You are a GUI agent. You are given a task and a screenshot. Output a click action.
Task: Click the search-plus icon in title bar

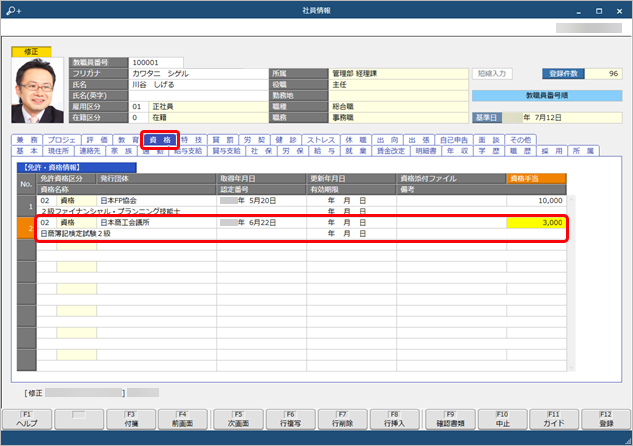pos(12,9)
